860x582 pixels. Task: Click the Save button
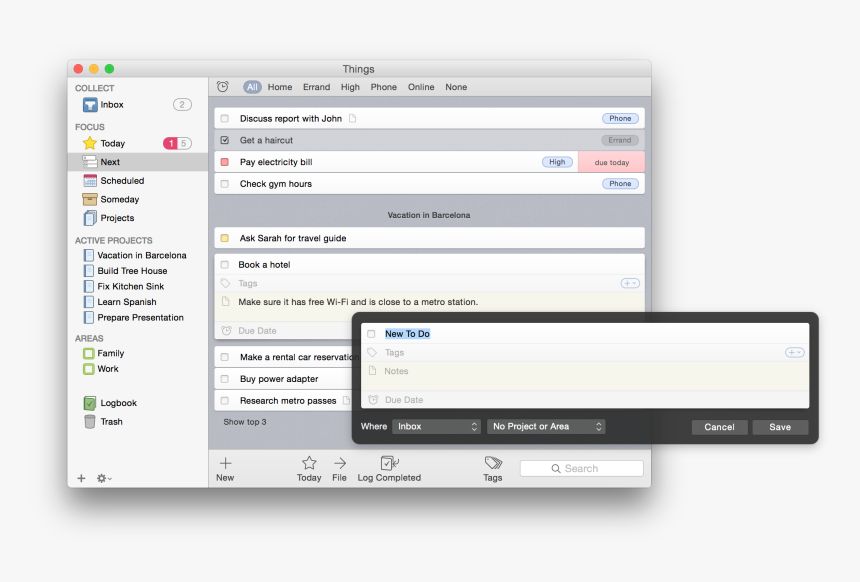[780, 427]
